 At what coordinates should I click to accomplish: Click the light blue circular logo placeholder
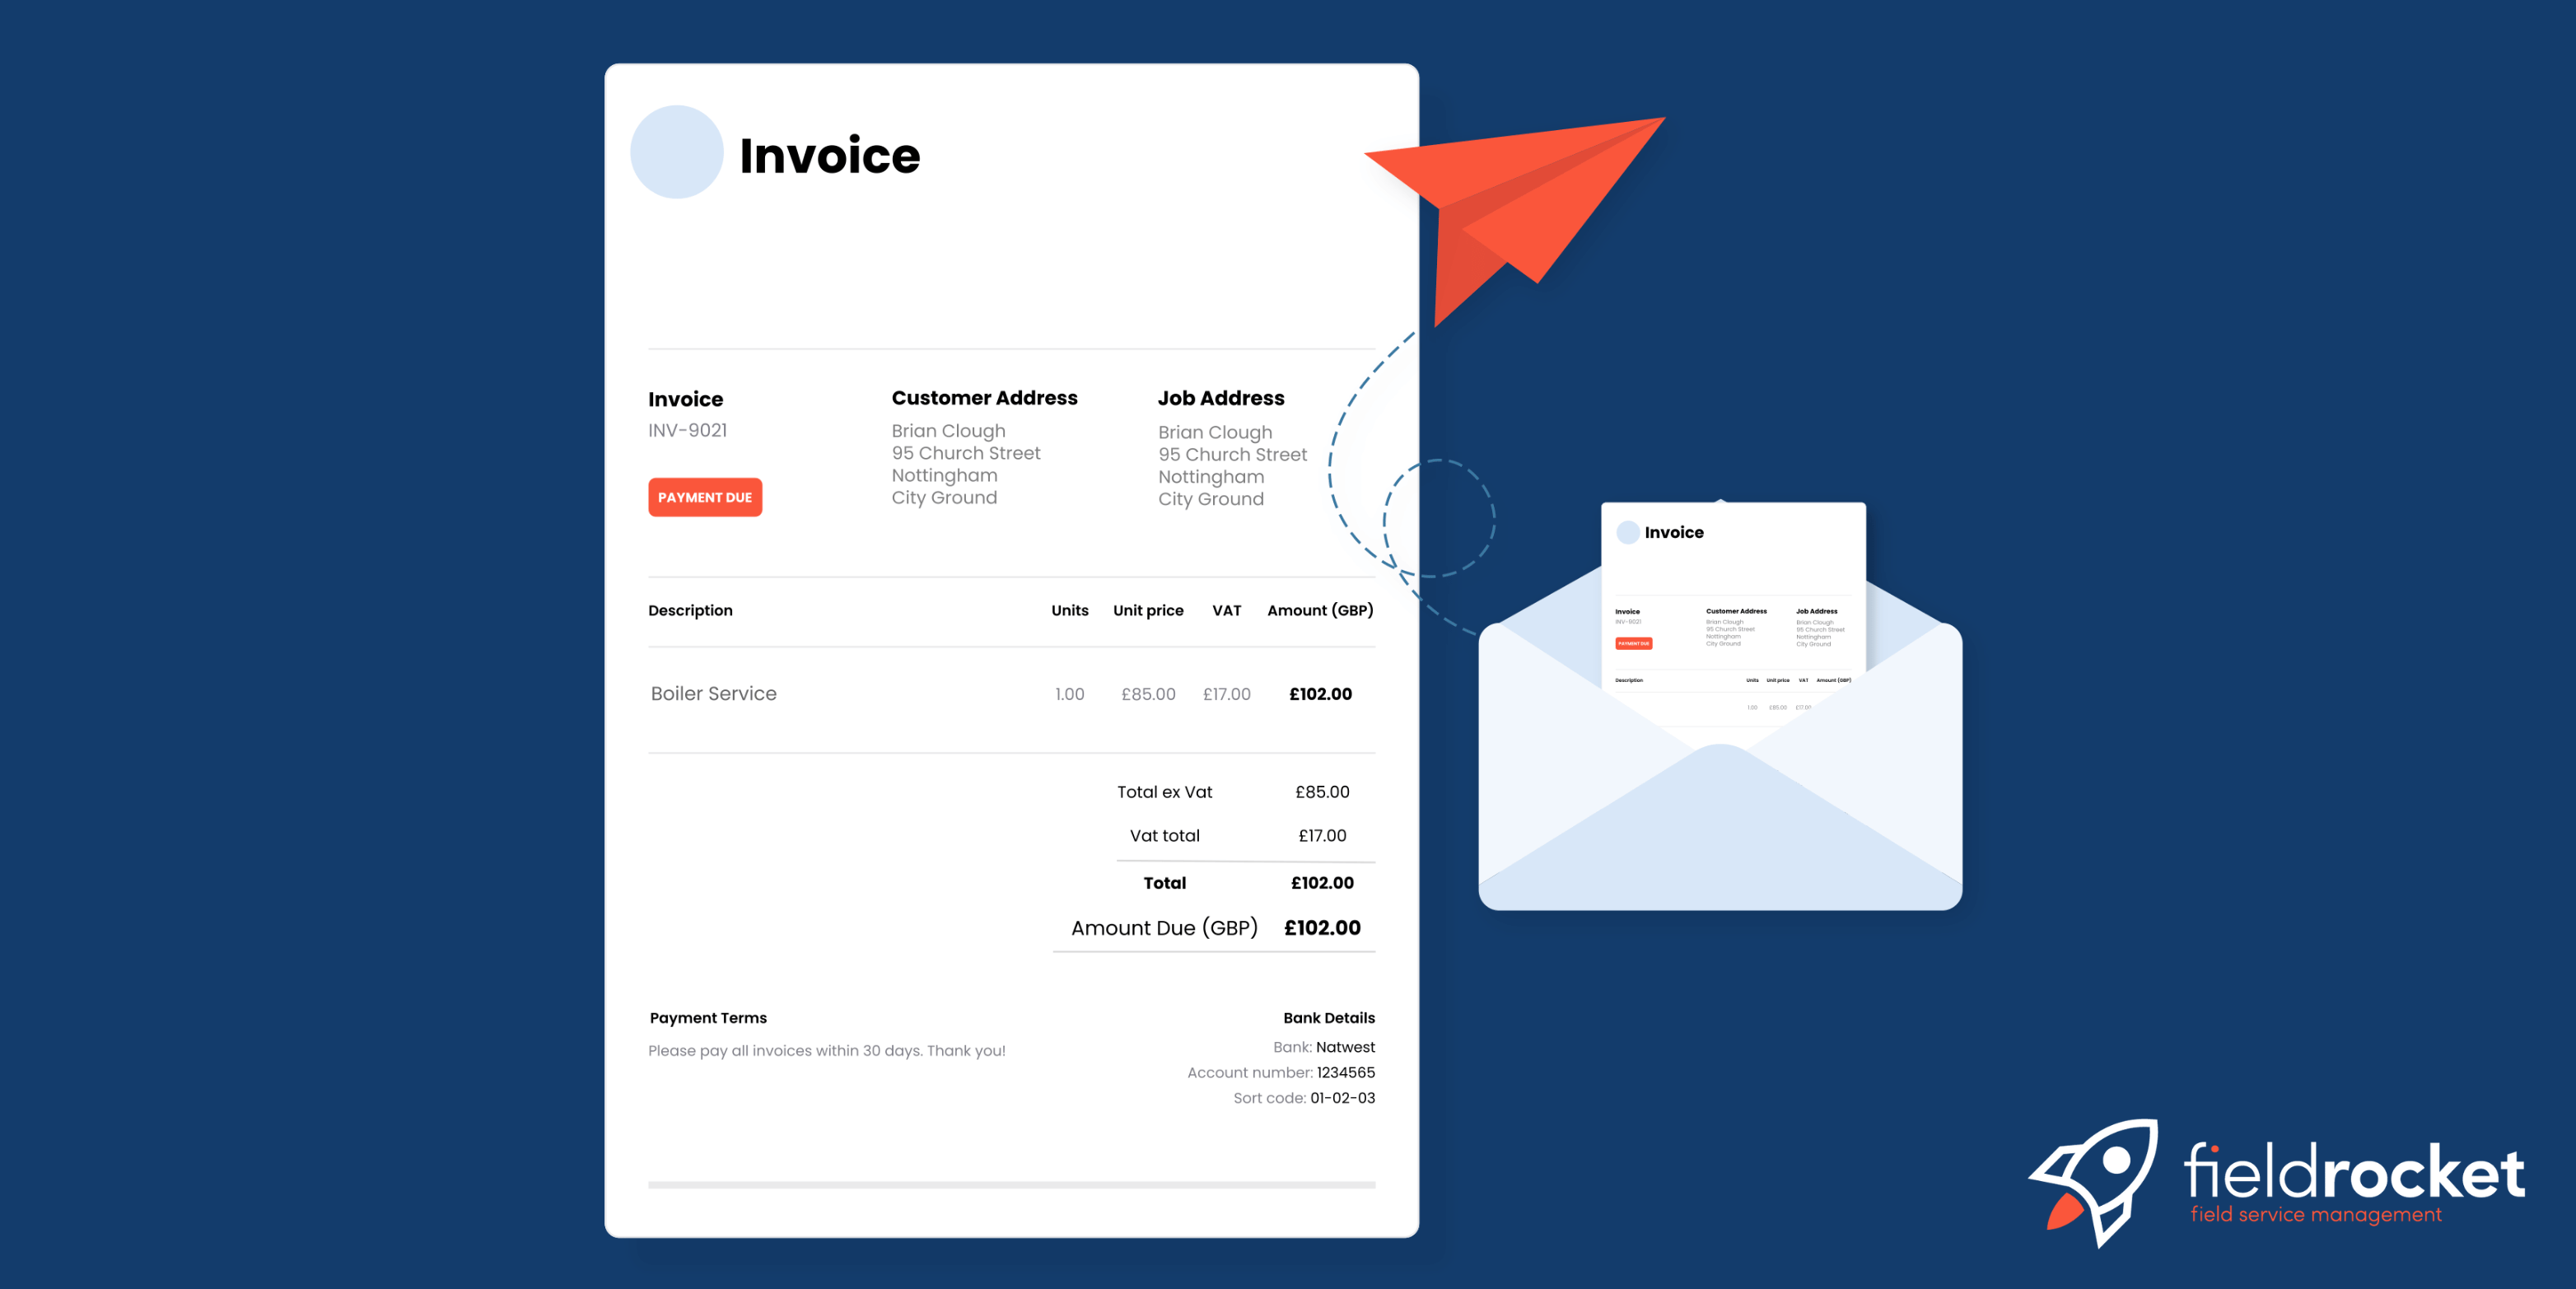(x=676, y=152)
